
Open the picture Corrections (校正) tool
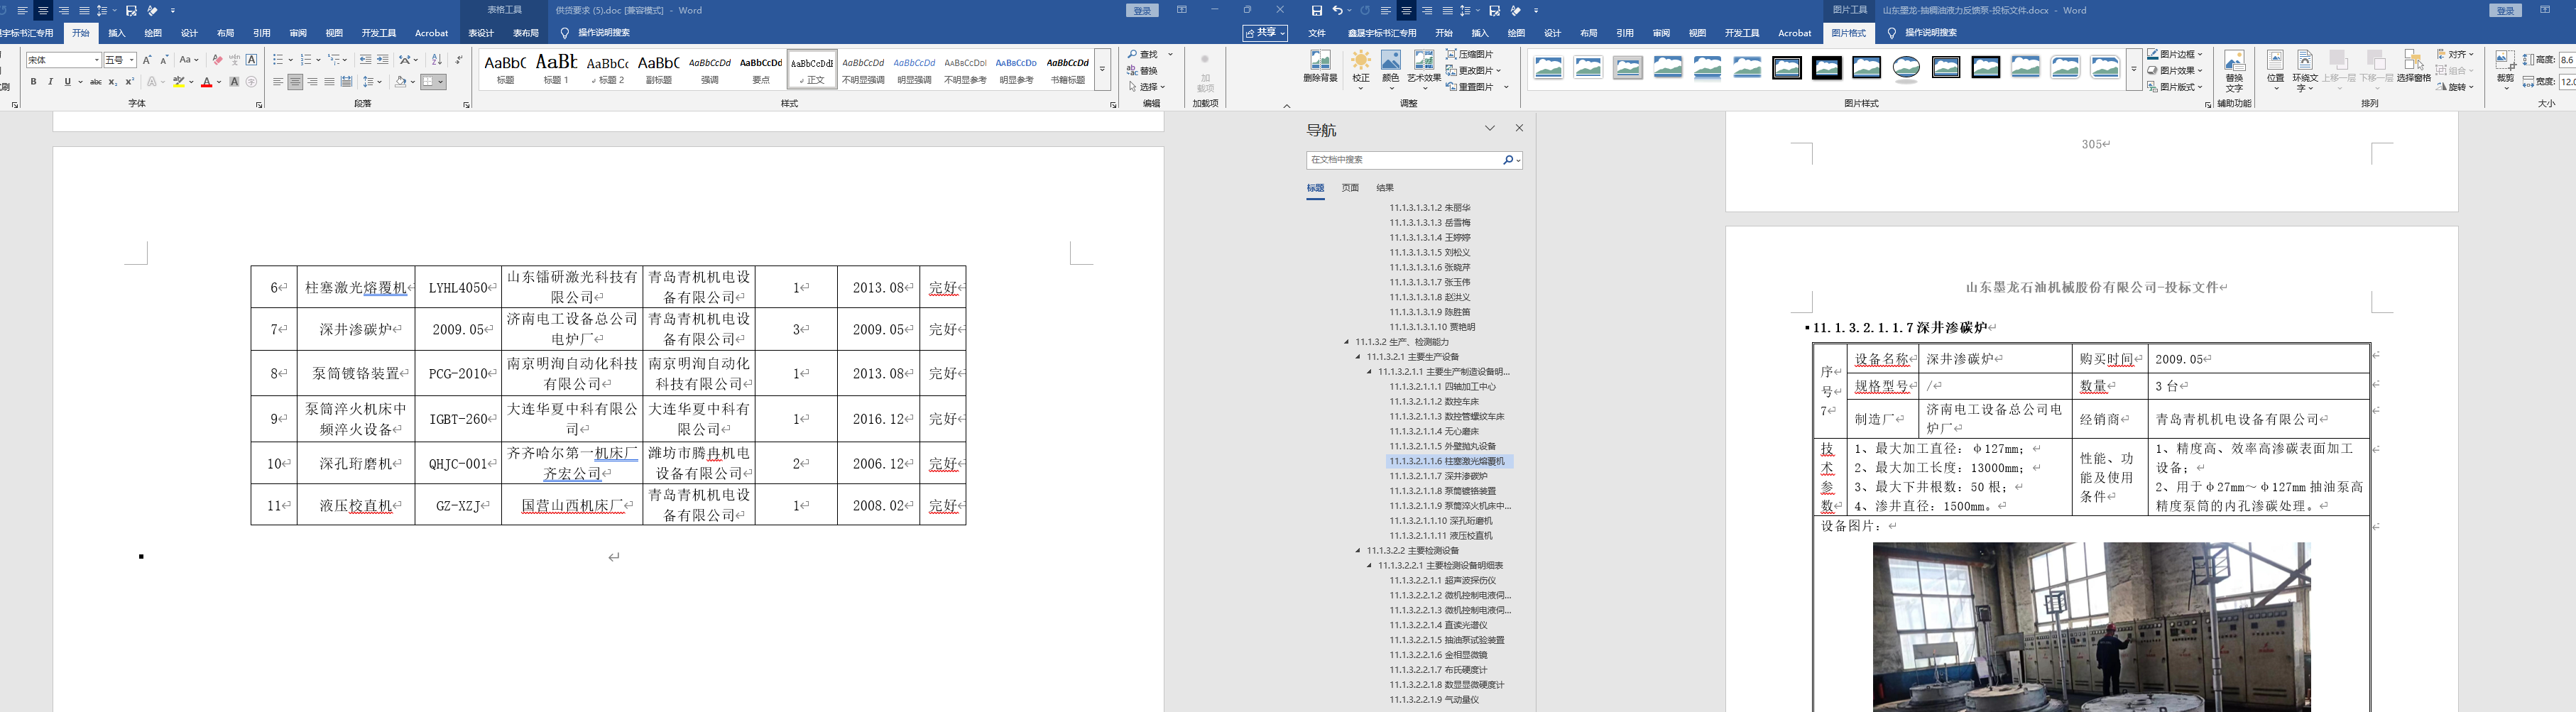tap(1361, 66)
